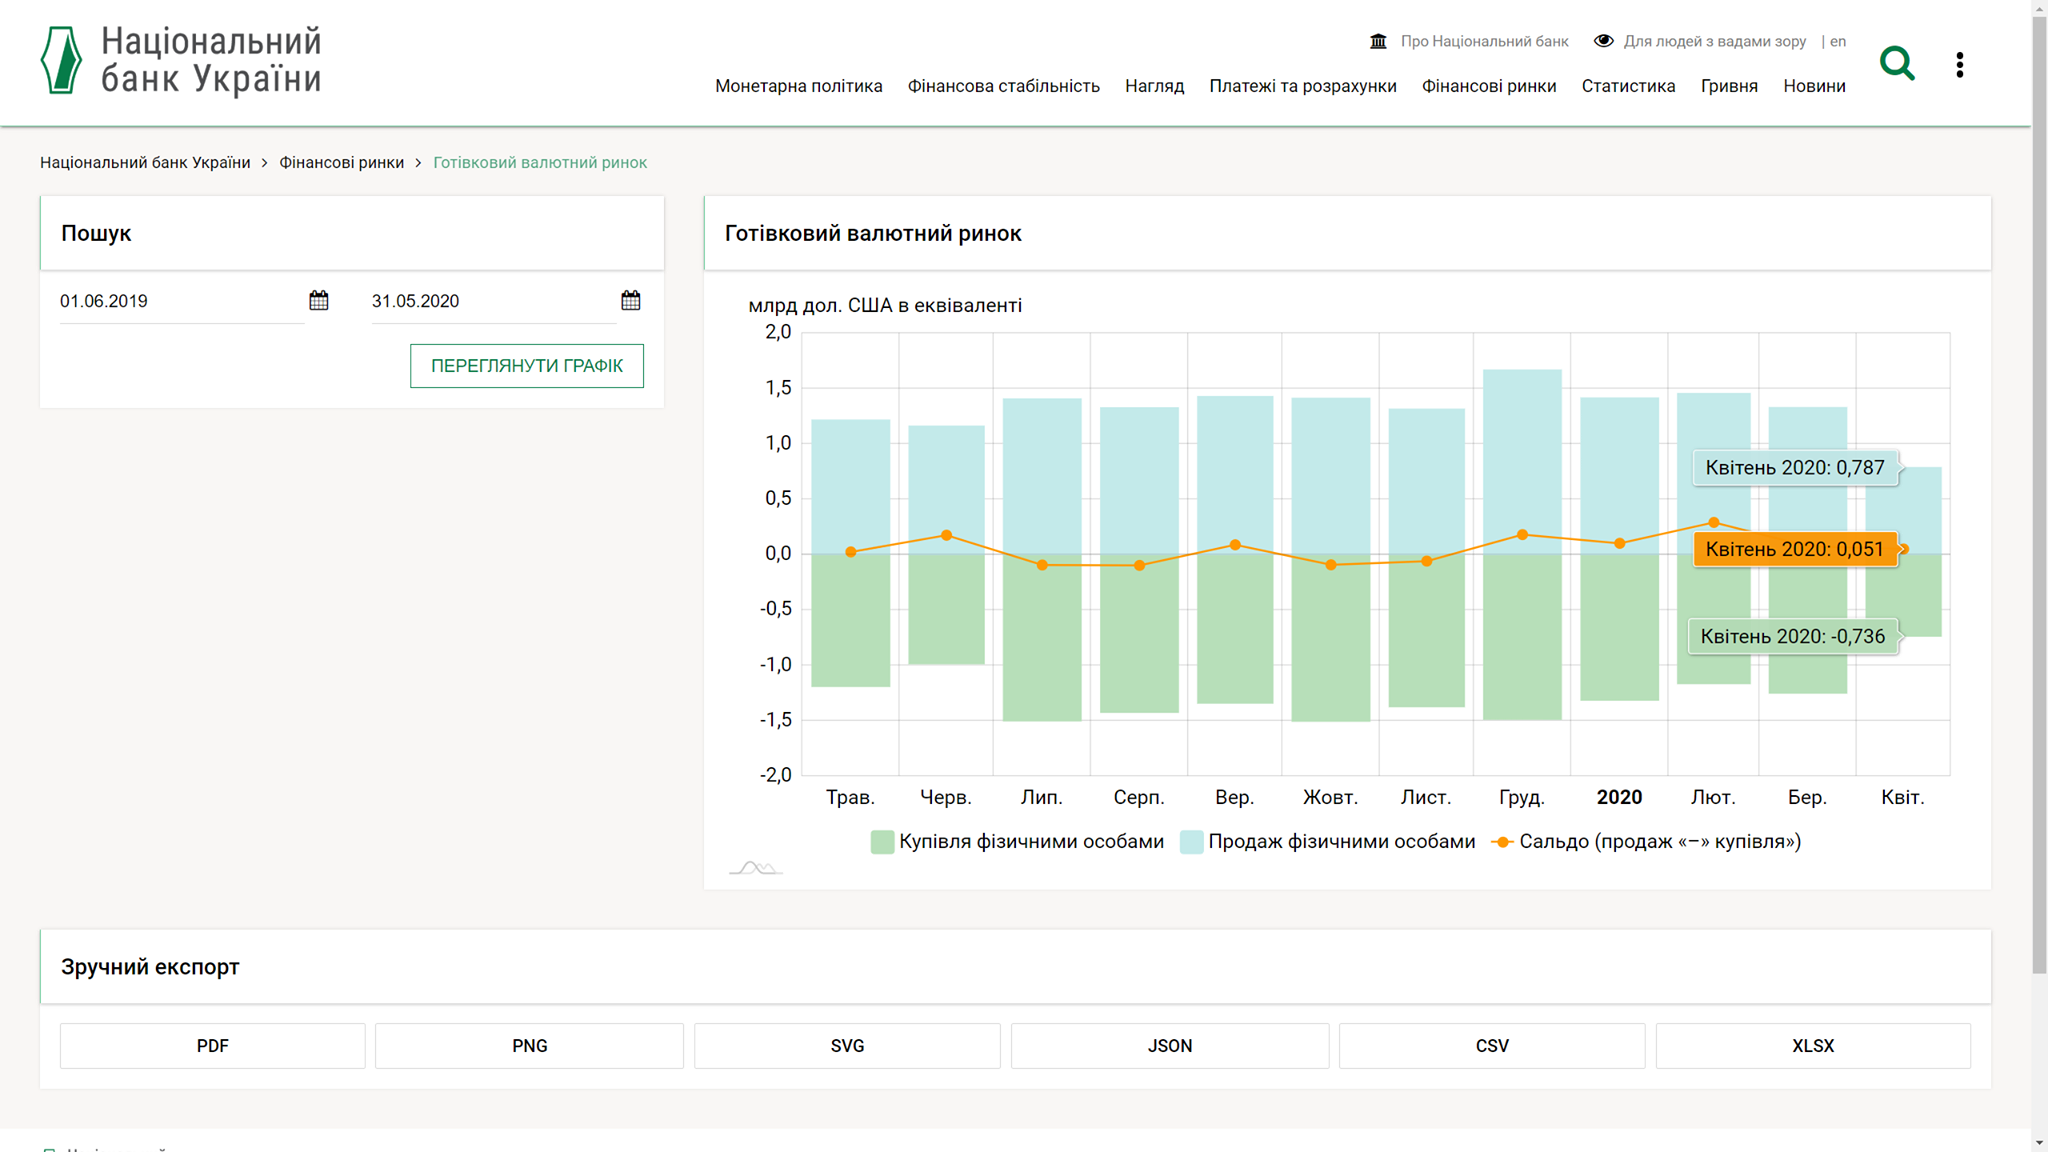Click Про Національний банк link
Screen dimensions: 2048x1152
(x=1484, y=41)
